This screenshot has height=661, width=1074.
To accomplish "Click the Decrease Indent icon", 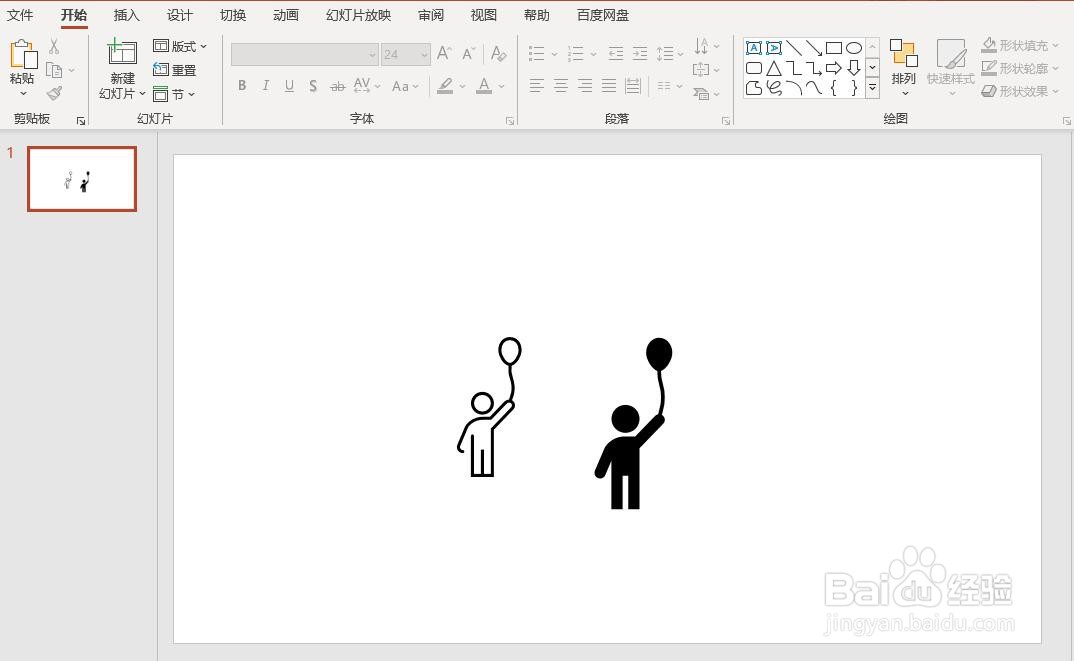I will point(616,53).
